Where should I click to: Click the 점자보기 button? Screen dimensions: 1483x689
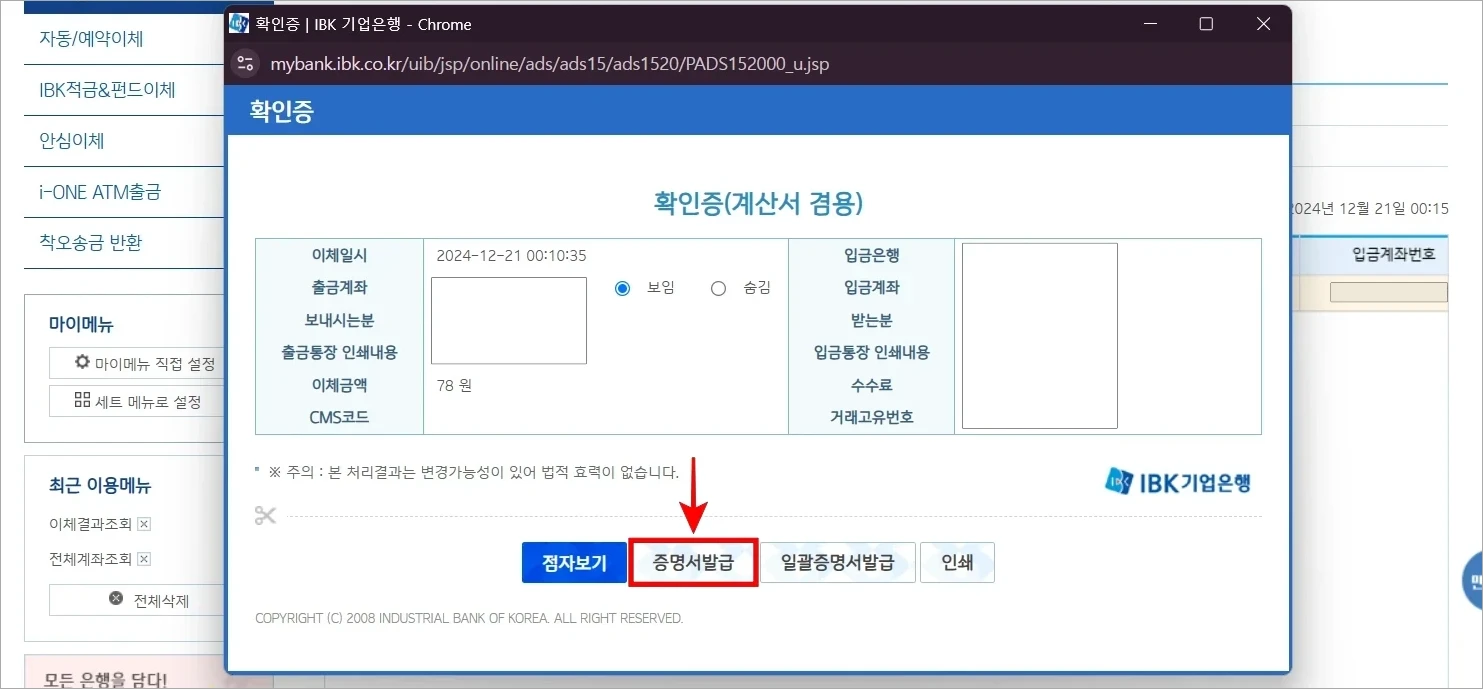click(573, 562)
